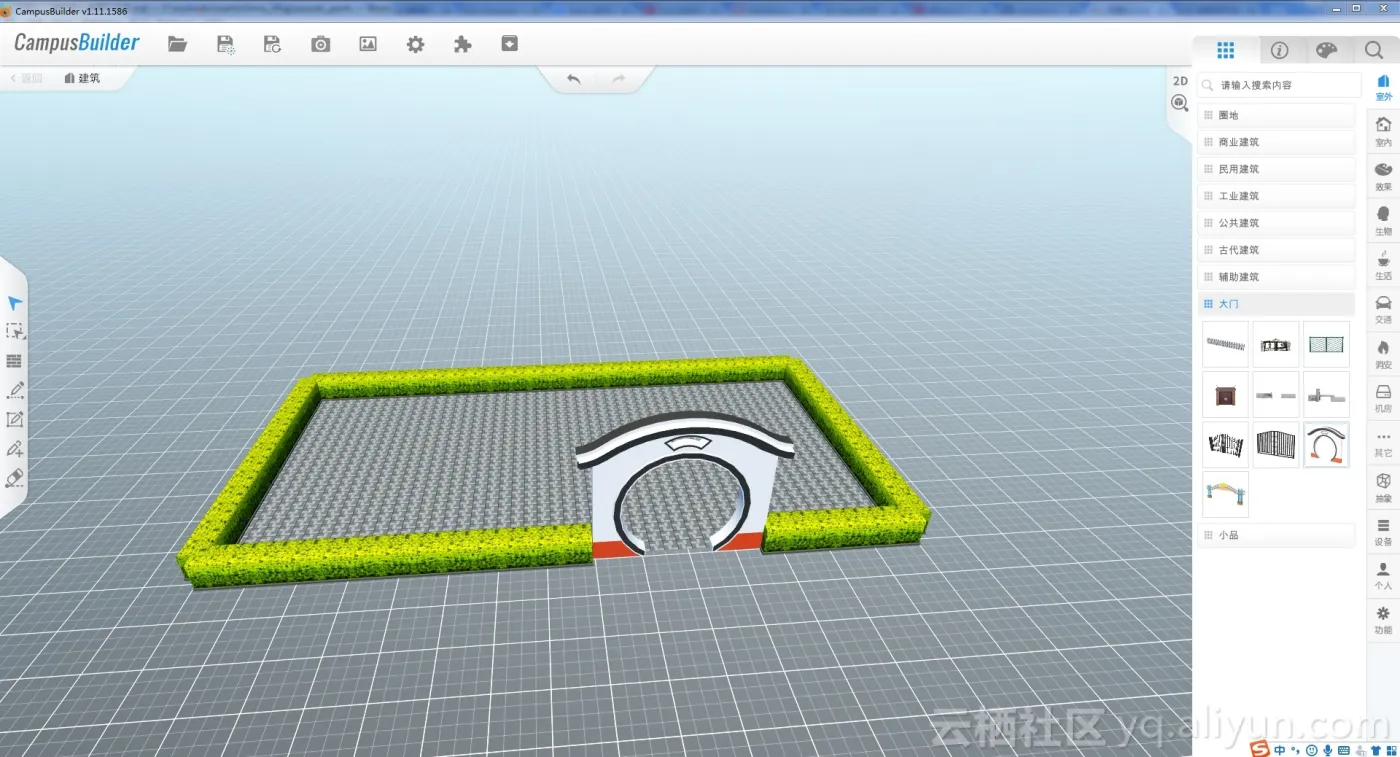Expand the 商业建筑 category

click(x=1276, y=142)
